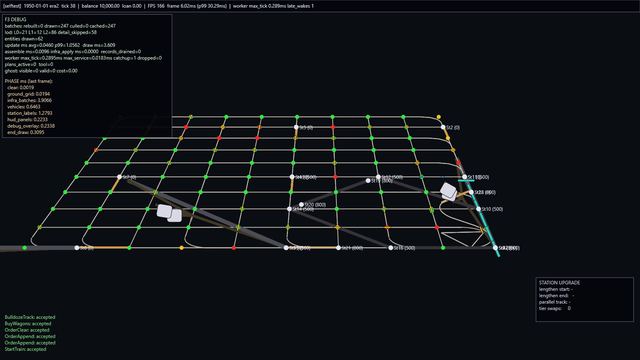Select the St21 (800) station marker
Viewport: 640px width, 360px height.
(x=338, y=248)
